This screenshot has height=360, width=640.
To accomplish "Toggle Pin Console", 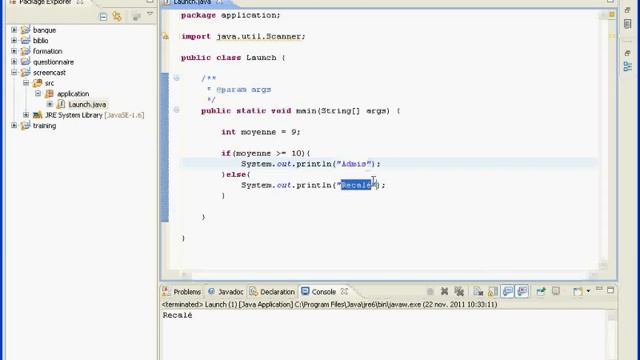I will click(541, 291).
